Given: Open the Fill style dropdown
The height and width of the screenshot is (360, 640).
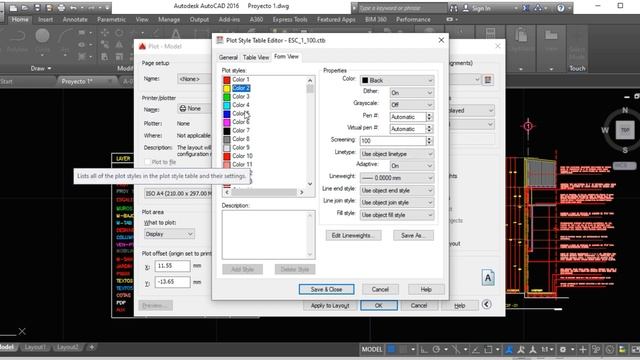Looking at the screenshot, I should (x=397, y=215).
